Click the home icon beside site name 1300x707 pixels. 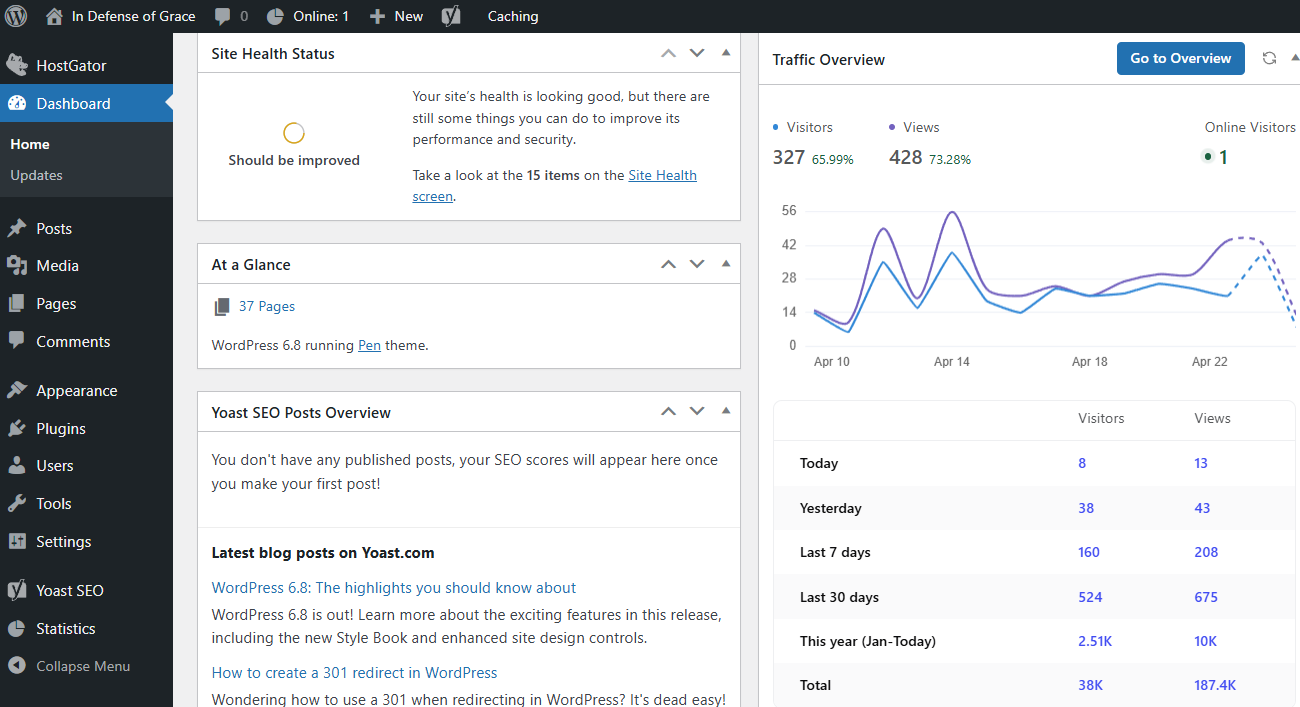click(54, 16)
